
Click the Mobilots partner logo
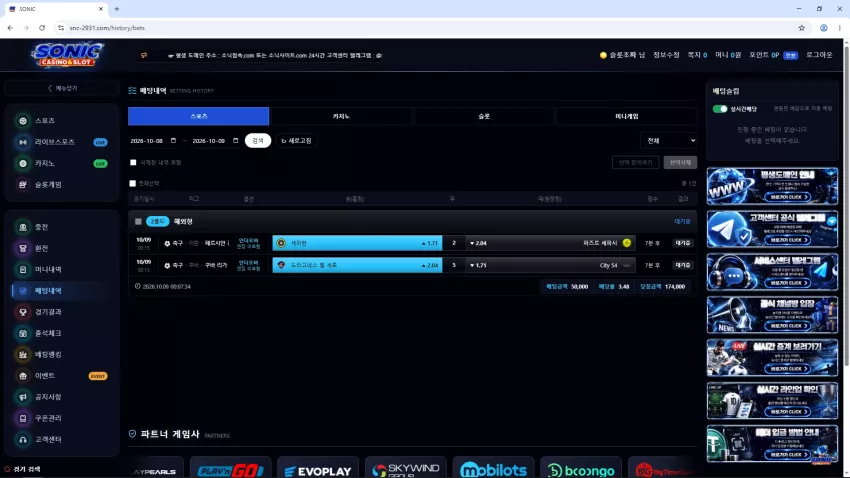tap(493, 470)
